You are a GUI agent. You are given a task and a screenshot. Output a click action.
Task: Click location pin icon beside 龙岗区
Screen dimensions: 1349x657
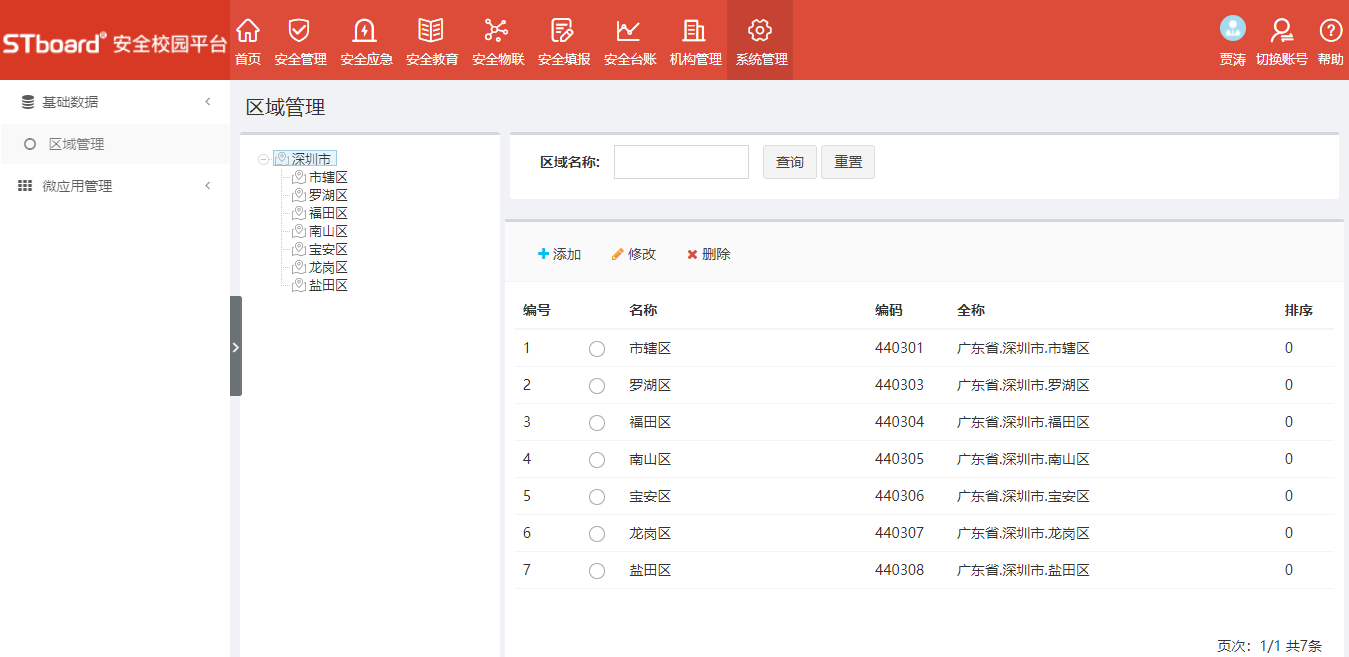(298, 267)
